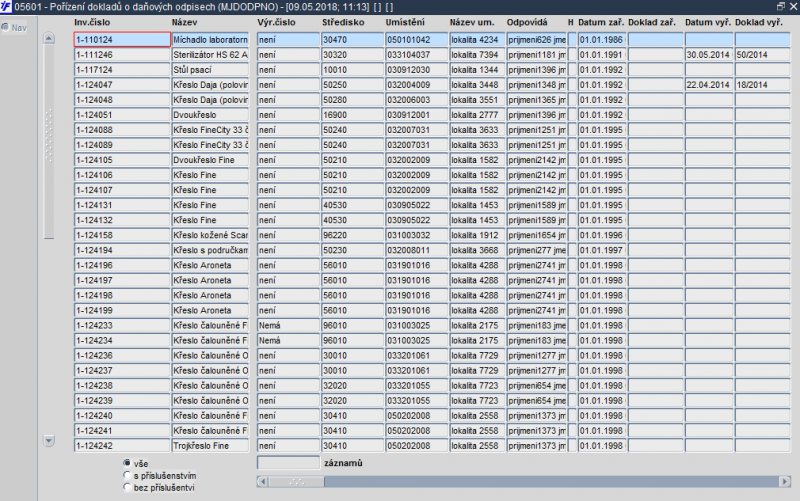Image resolution: width=800 pixels, height=501 pixels.
Task: Click 'Nemá' in row 1-124234
Action: point(288,340)
